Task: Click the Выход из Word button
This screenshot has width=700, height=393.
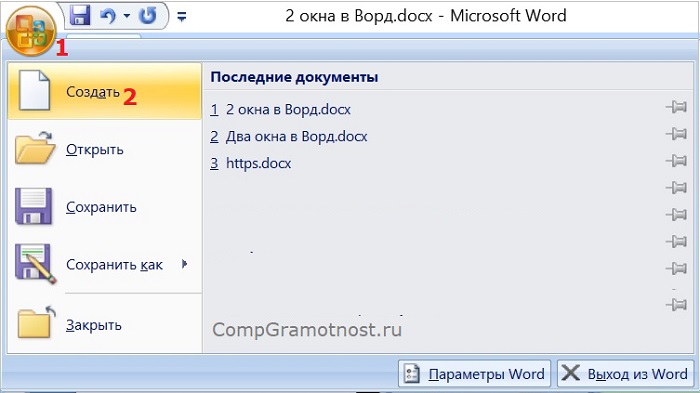Action: click(x=625, y=373)
